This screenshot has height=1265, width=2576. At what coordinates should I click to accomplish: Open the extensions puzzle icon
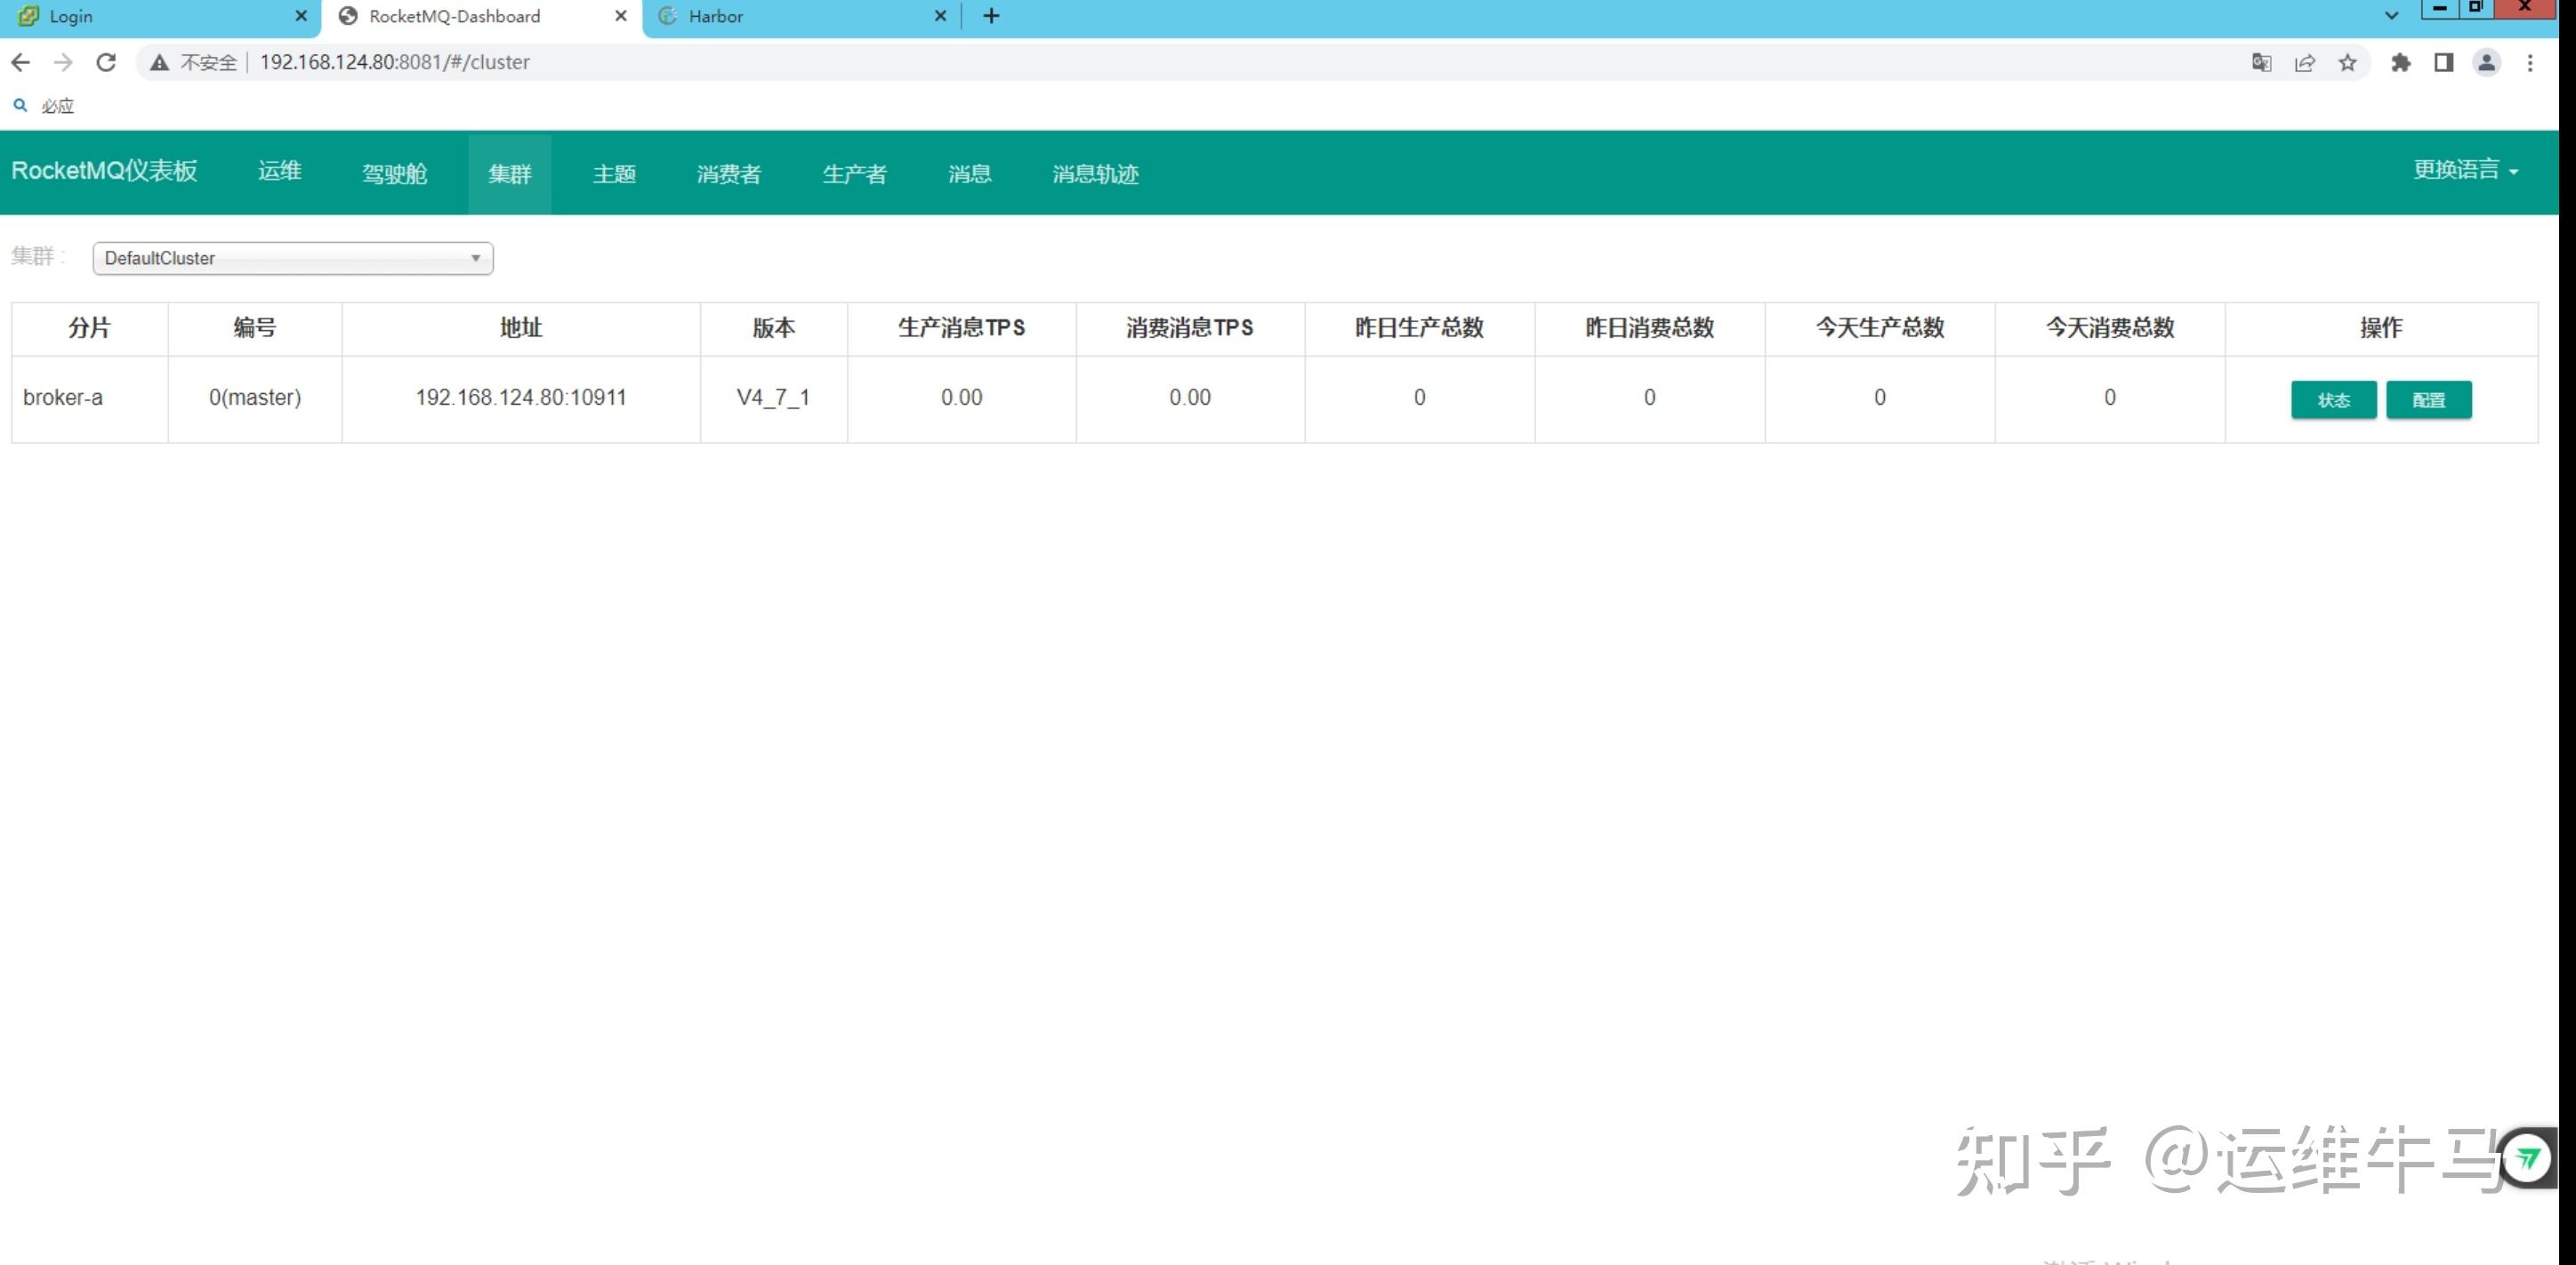point(2400,63)
